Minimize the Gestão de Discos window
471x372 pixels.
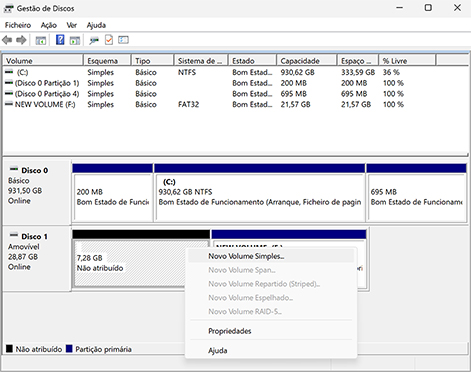(399, 8)
